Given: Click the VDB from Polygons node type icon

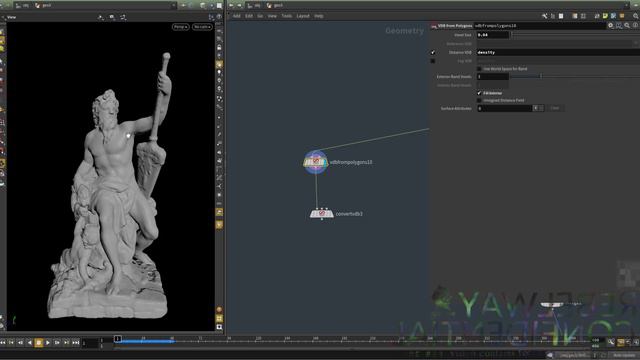Looking at the screenshot, I should 434,26.
